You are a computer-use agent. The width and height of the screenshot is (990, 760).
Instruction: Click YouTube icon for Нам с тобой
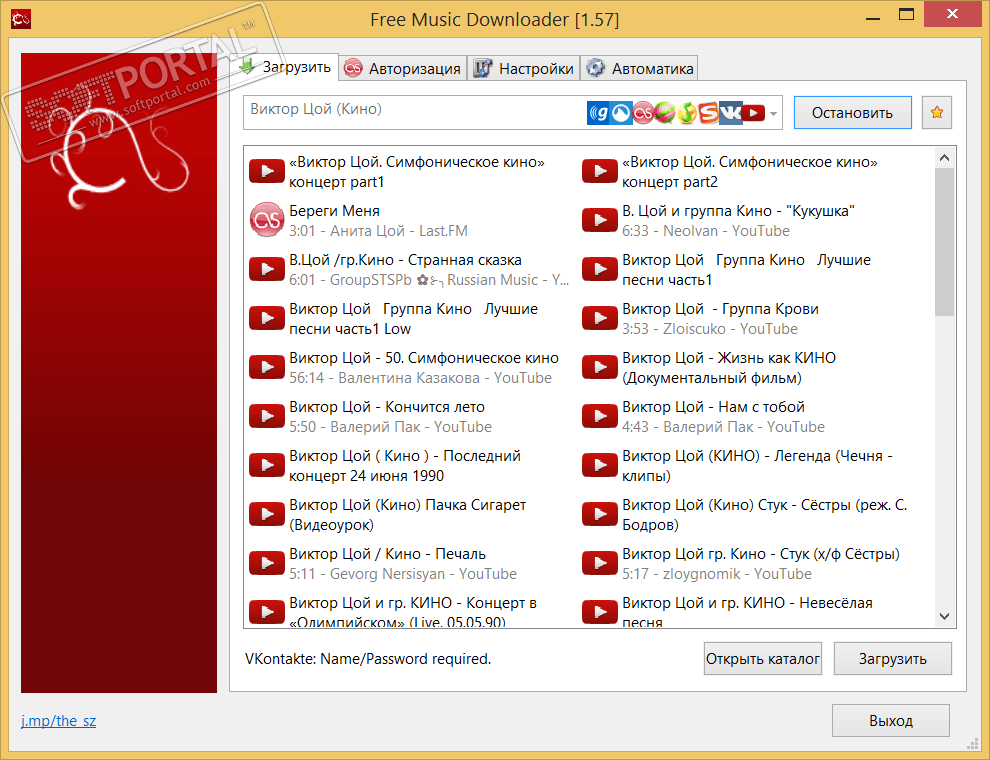pyautogui.click(x=599, y=416)
